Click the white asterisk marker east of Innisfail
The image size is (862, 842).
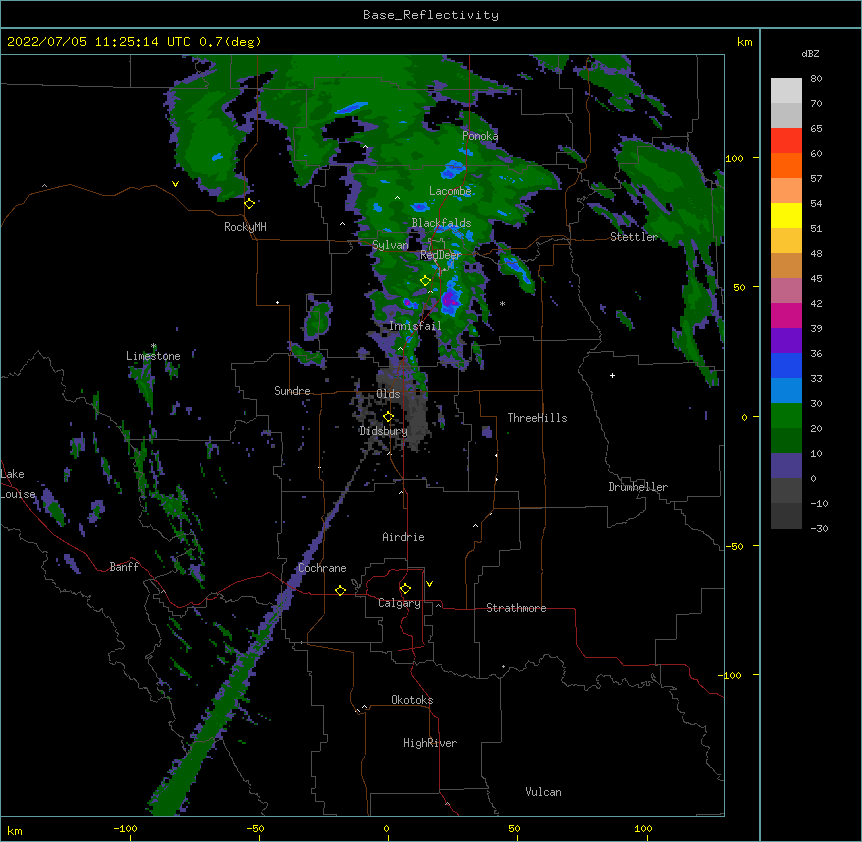502,304
